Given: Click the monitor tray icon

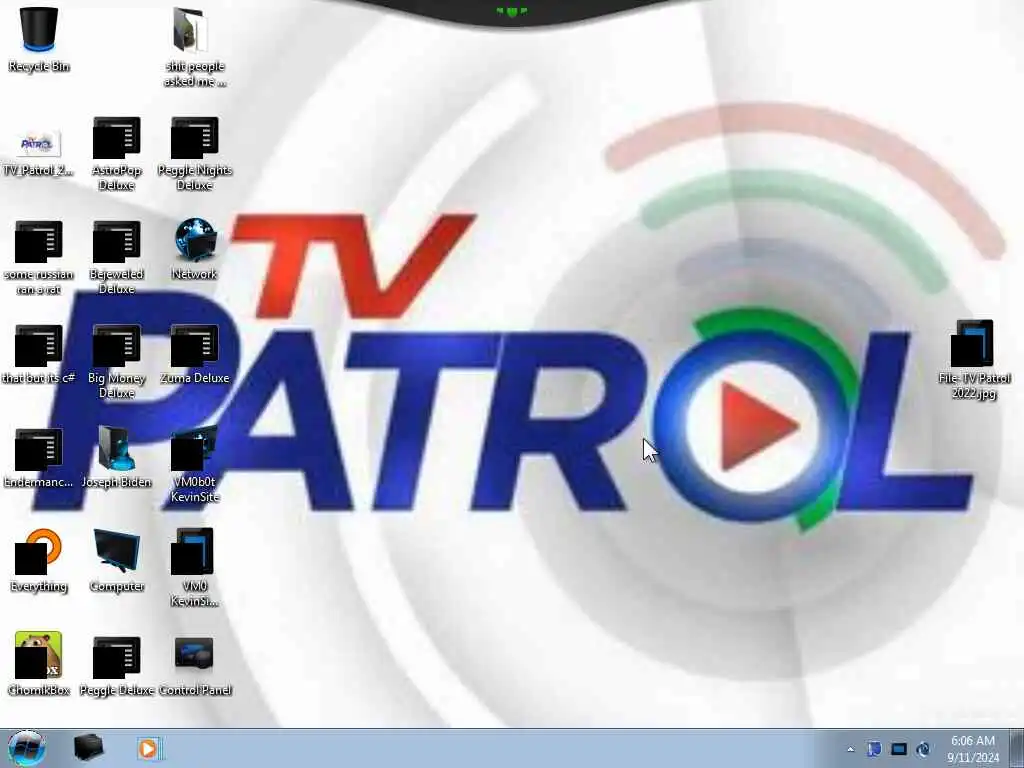Looking at the screenshot, I should [899, 749].
